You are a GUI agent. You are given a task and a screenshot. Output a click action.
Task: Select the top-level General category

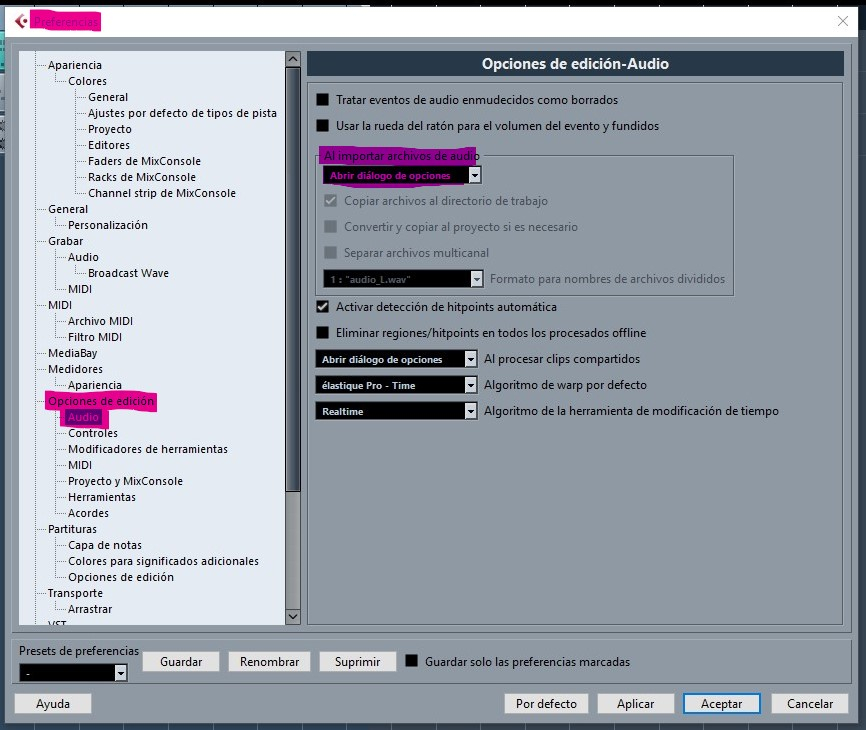[67, 209]
